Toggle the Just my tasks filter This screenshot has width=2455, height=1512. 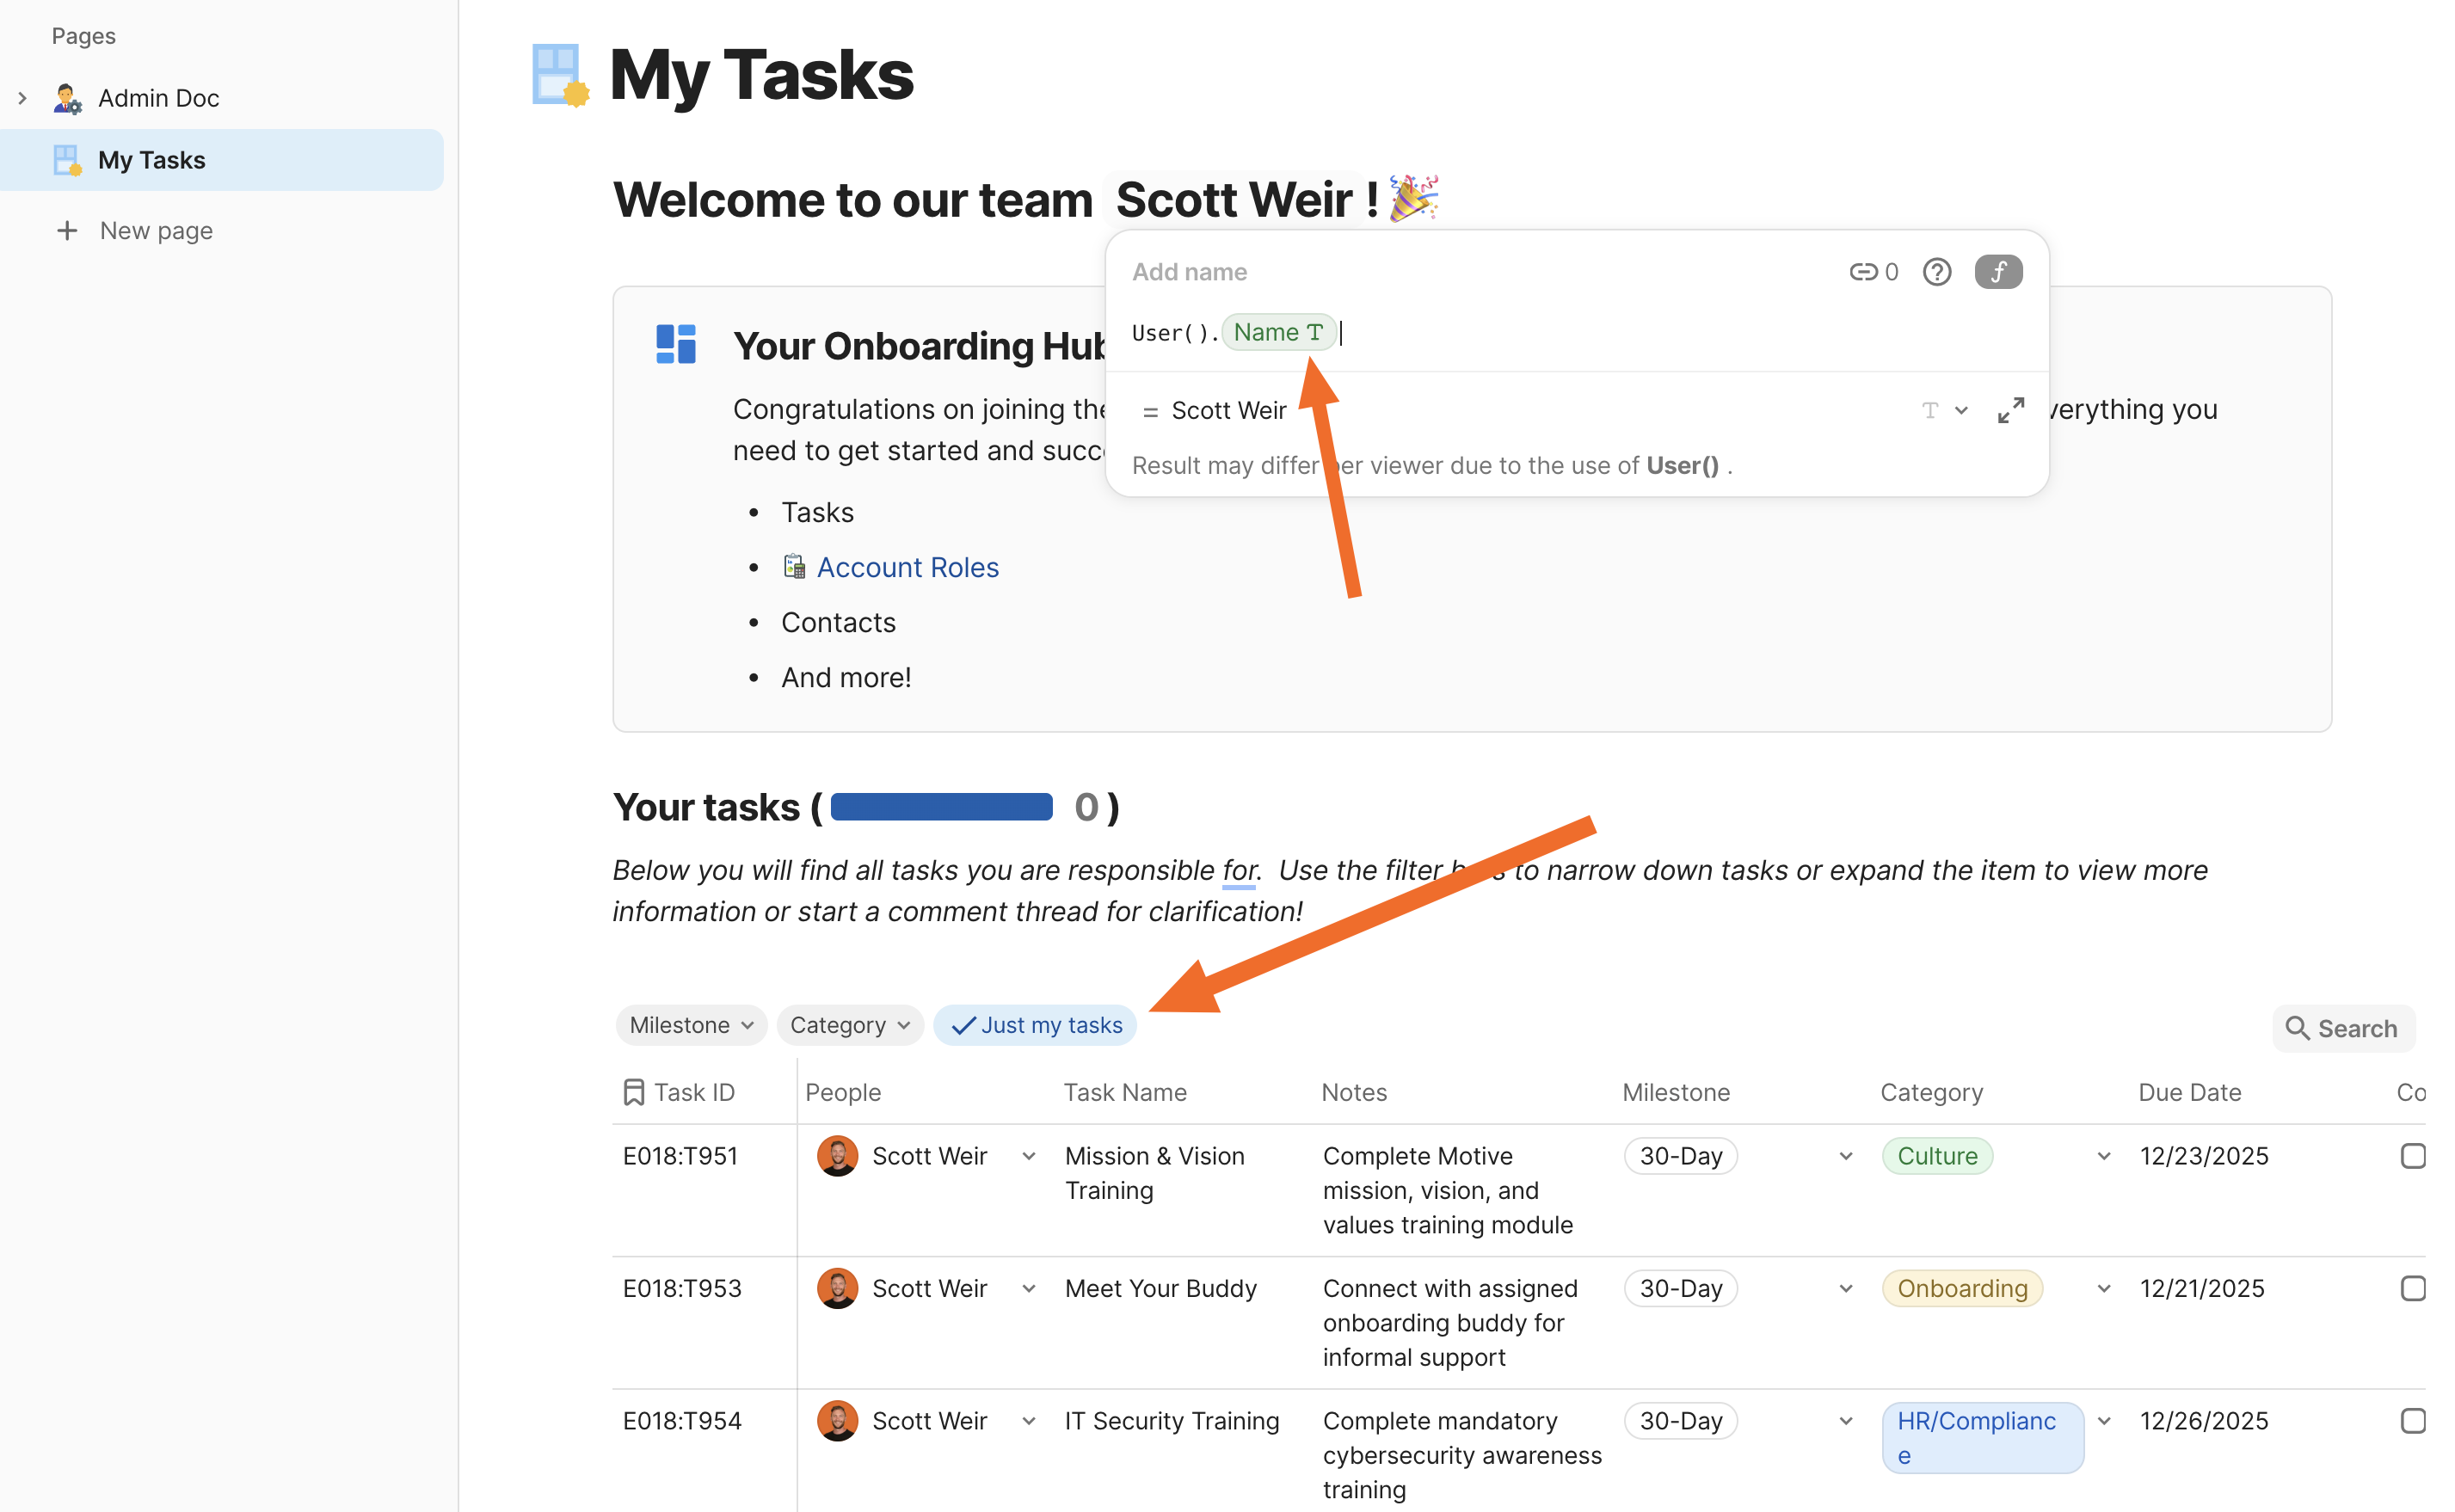click(x=1035, y=1025)
